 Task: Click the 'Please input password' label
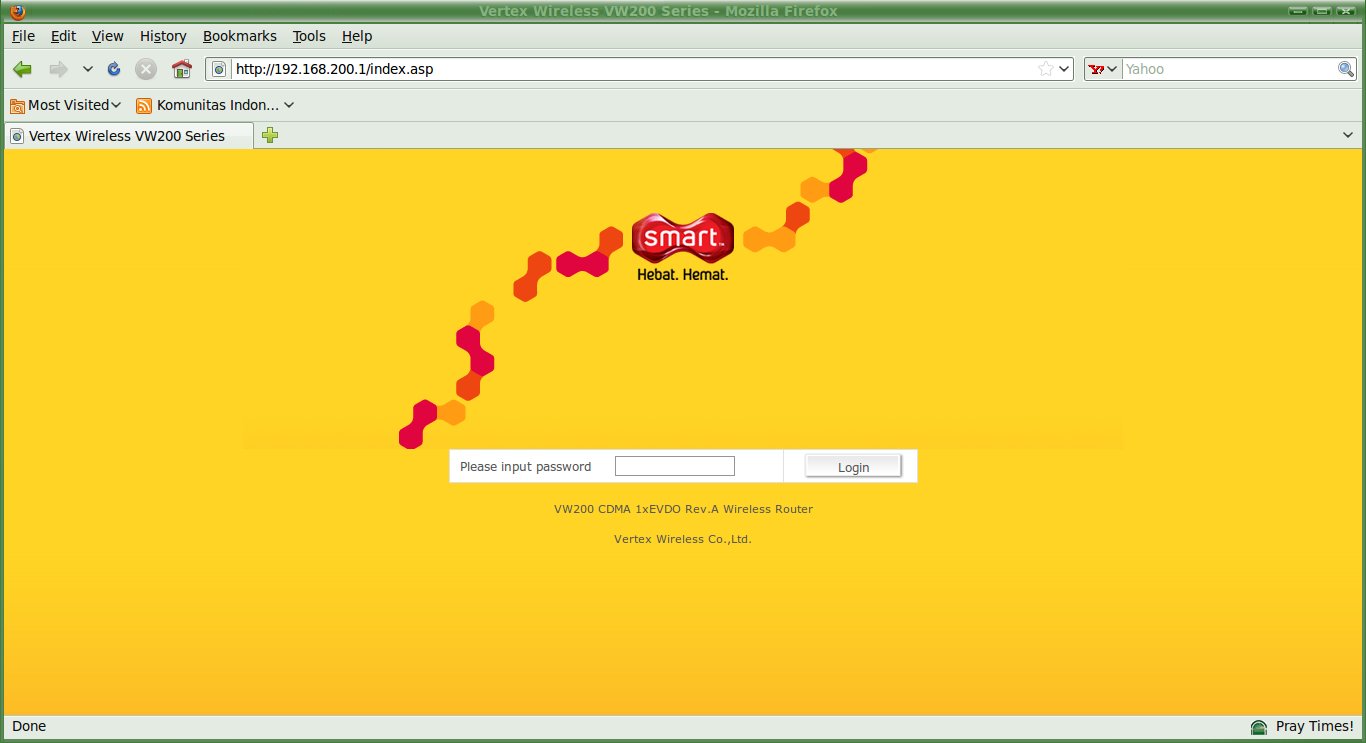point(525,467)
